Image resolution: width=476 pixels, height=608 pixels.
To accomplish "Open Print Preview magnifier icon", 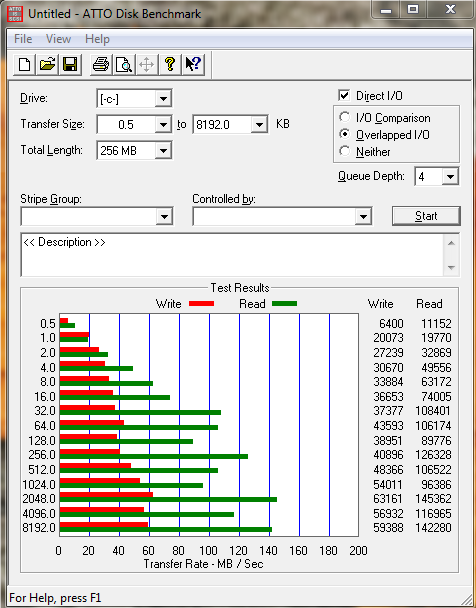I will pyautogui.click(x=124, y=64).
